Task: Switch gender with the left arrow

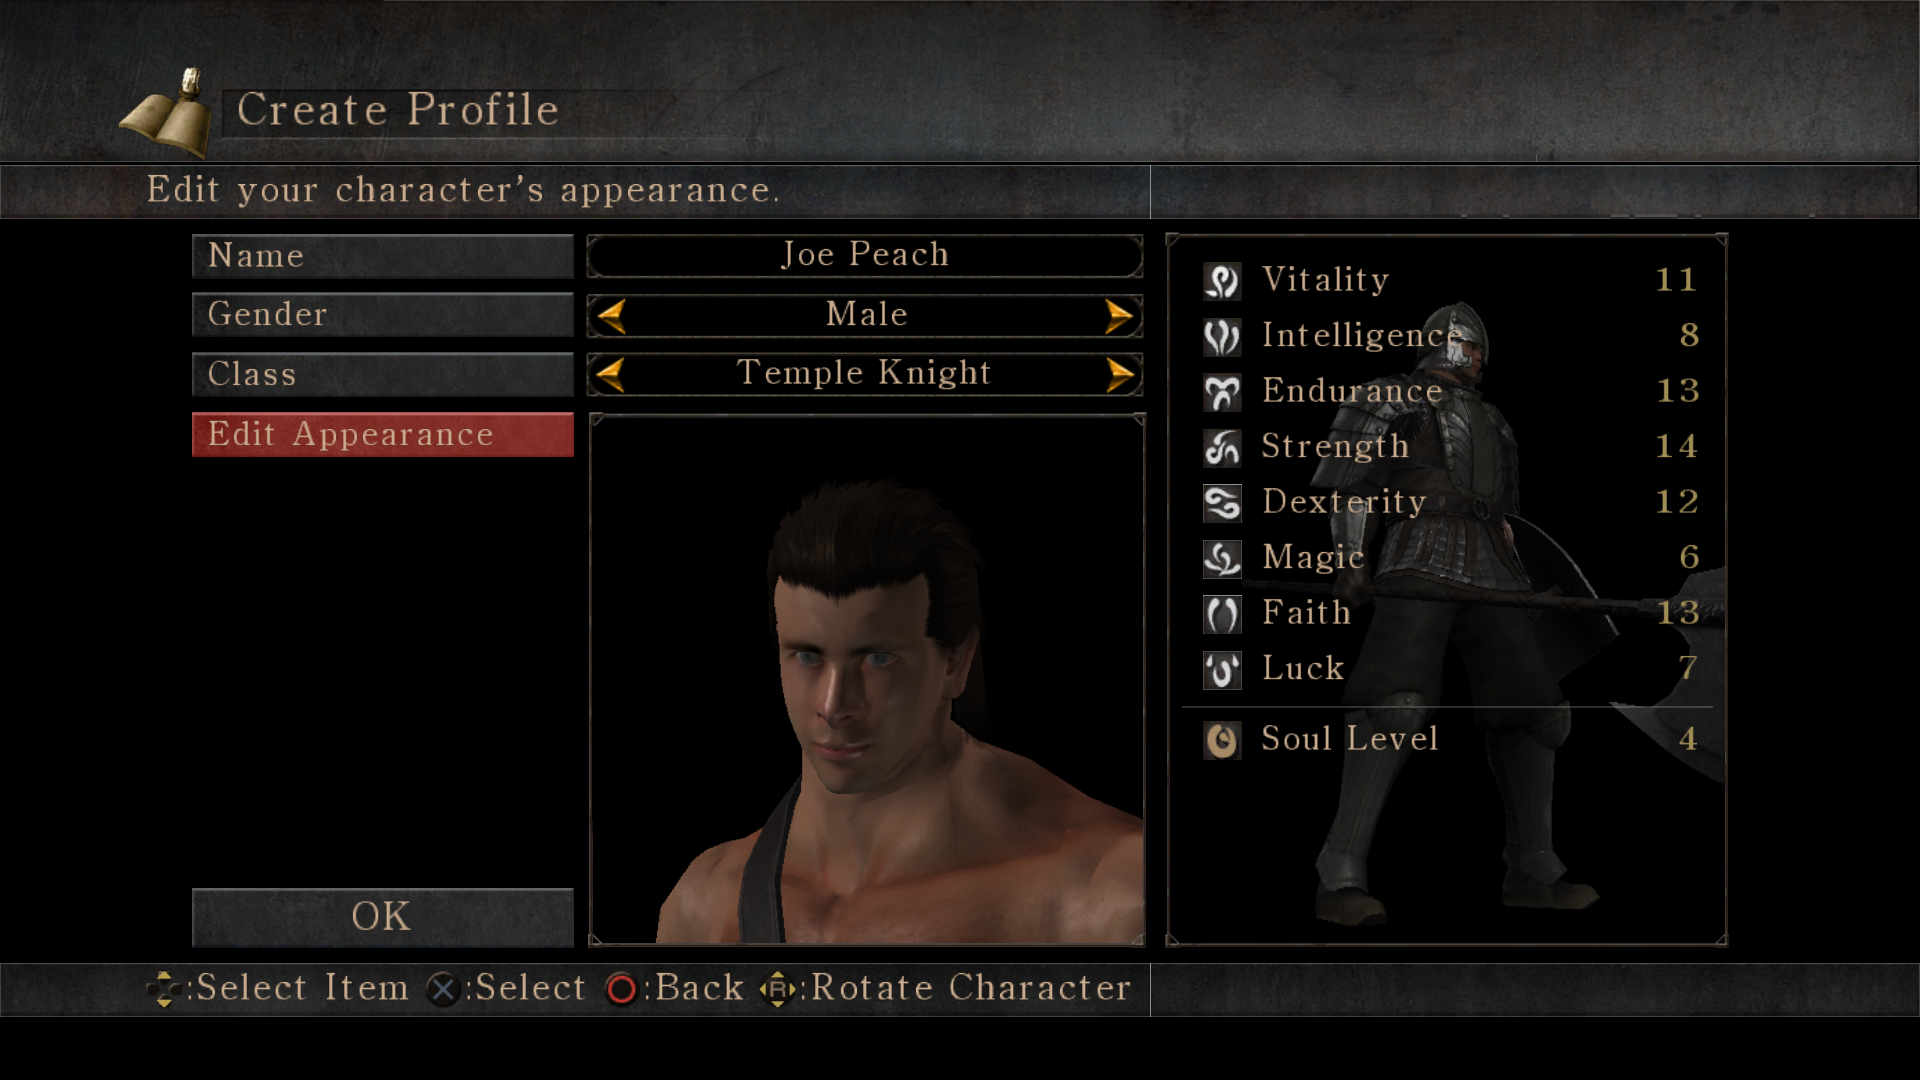Action: (x=611, y=316)
